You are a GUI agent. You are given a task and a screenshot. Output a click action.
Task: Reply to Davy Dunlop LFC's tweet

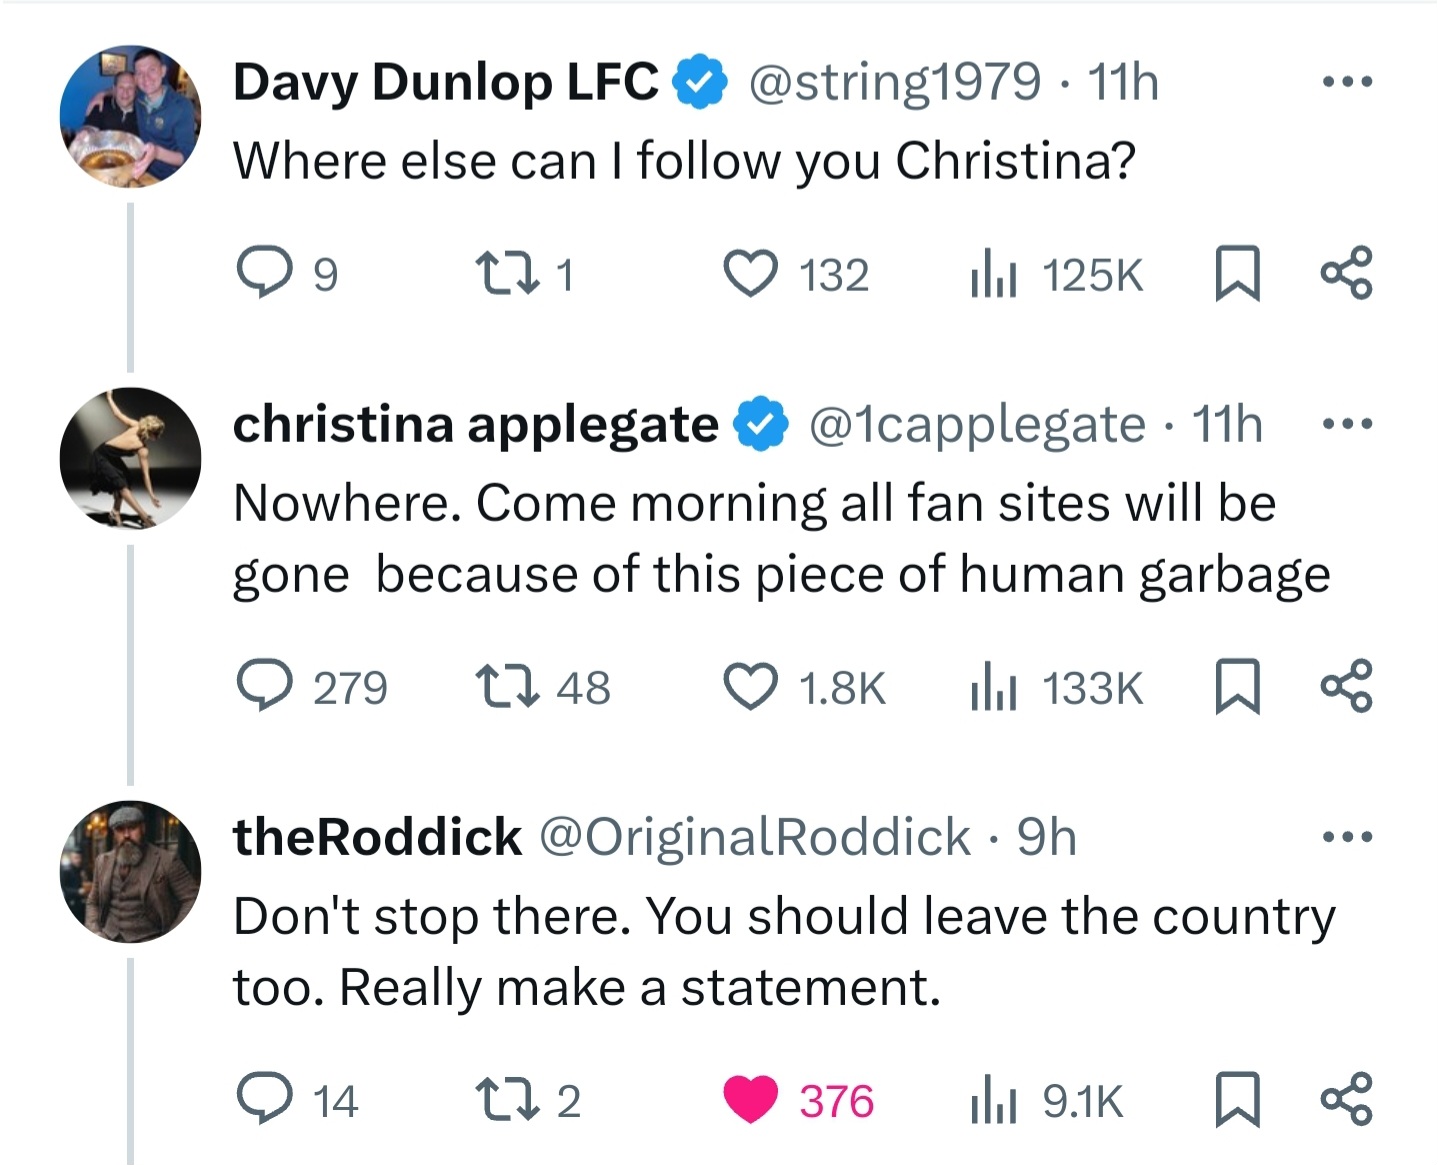point(264,274)
